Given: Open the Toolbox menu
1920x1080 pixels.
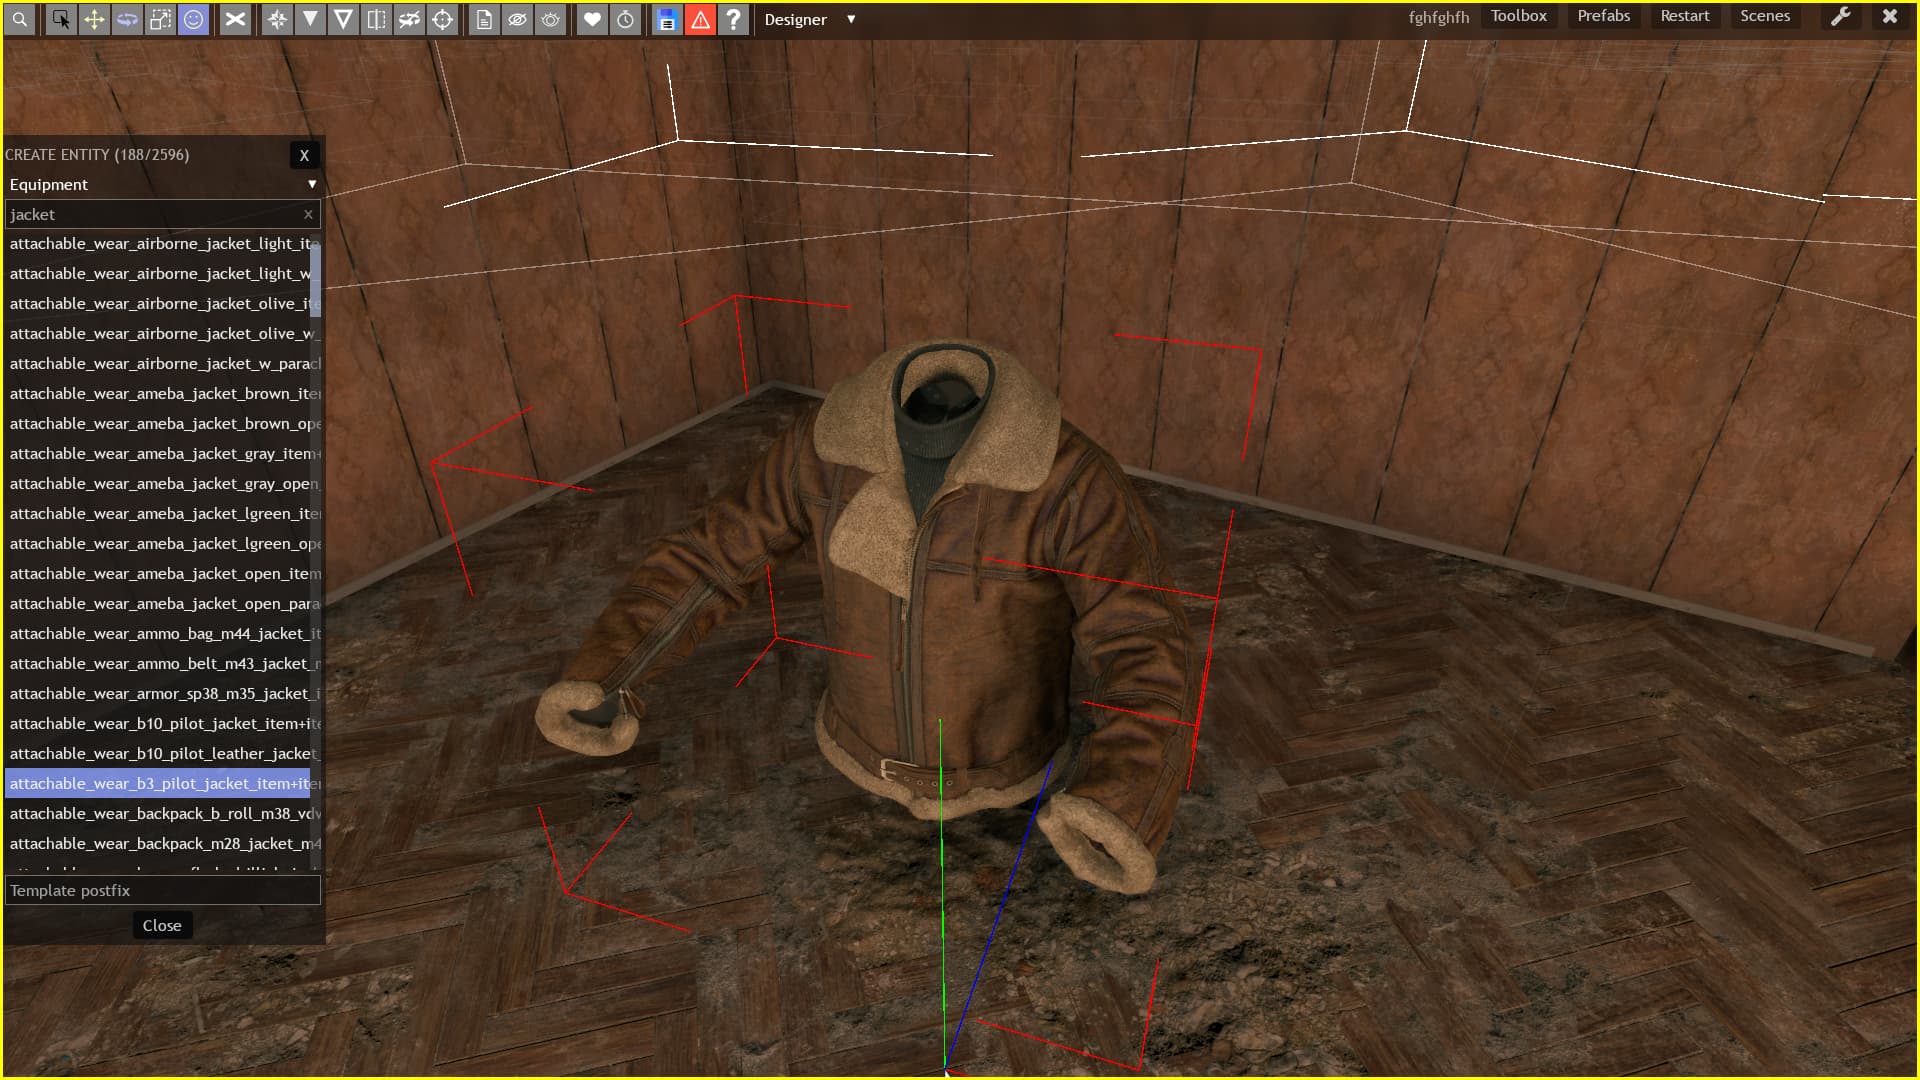Looking at the screenshot, I should 1518,16.
